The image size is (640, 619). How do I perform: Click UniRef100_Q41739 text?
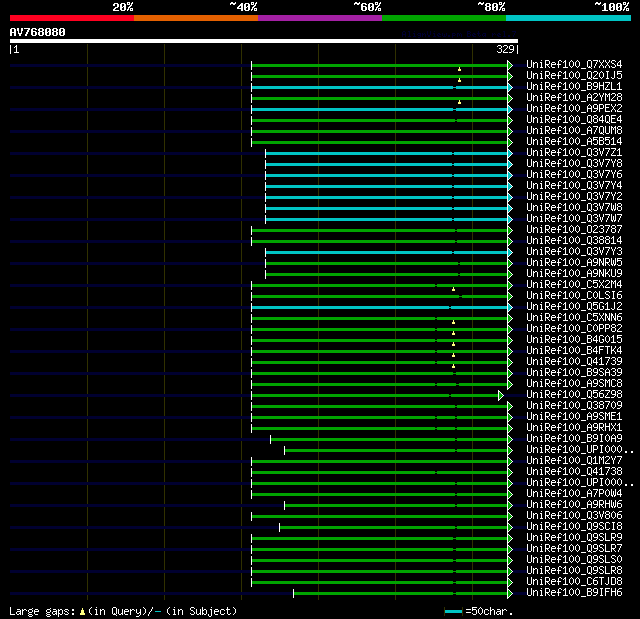click(574, 362)
